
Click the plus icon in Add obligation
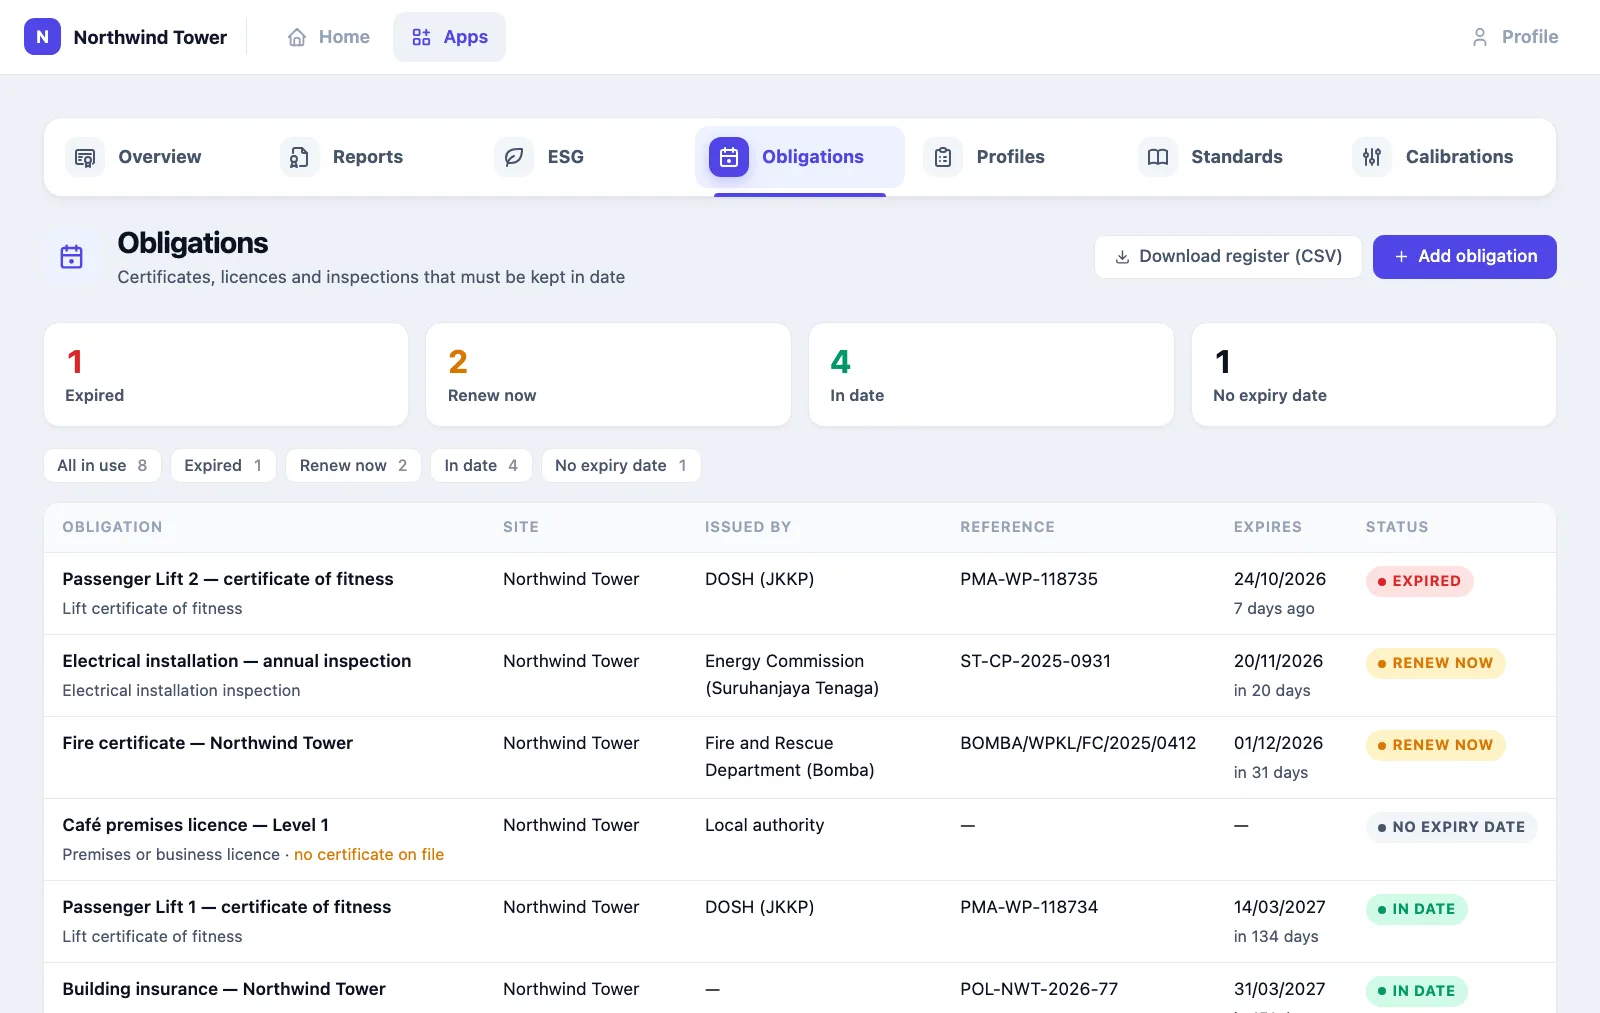pyautogui.click(x=1401, y=257)
